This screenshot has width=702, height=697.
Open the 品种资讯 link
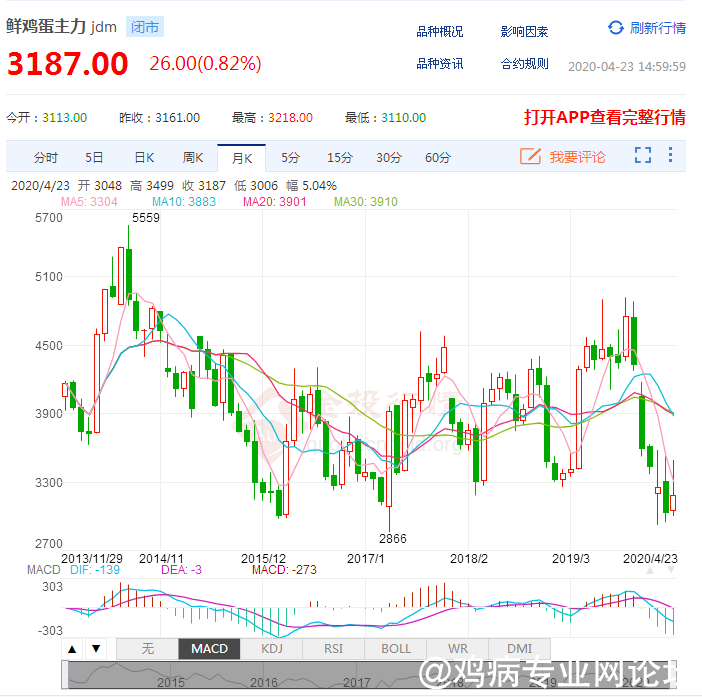click(440, 64)
